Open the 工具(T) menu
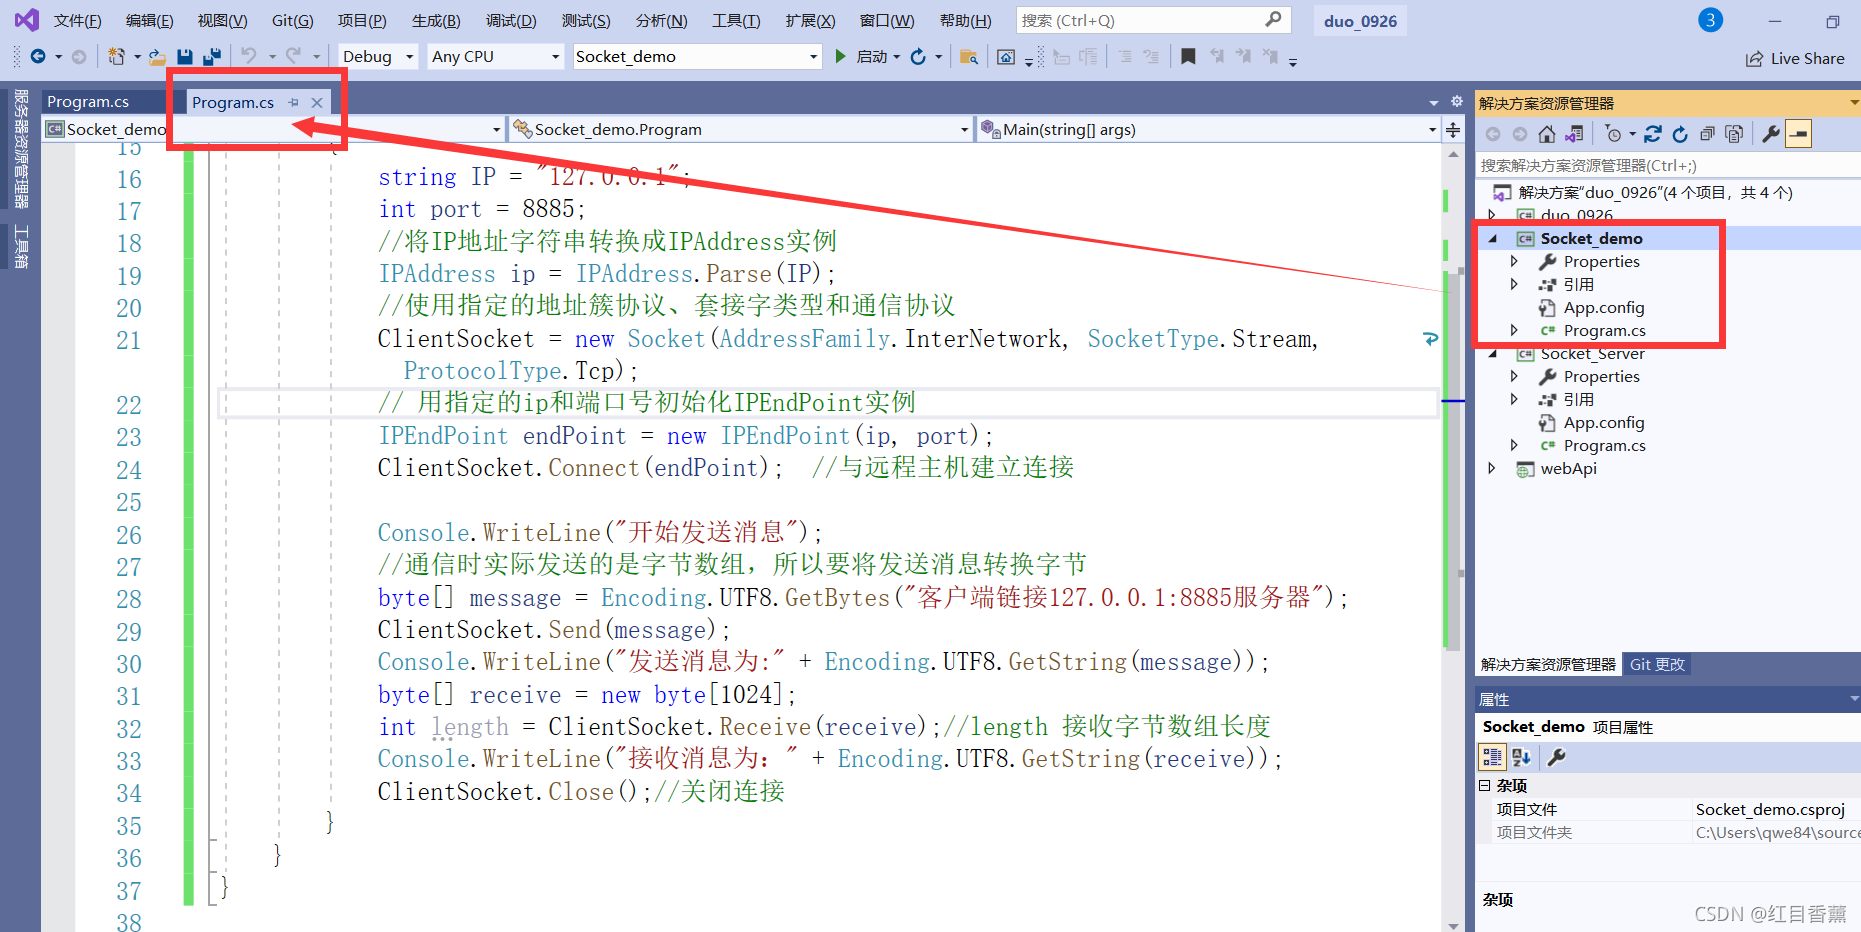This screenshot has width=1861, height=932. [736, 21]
